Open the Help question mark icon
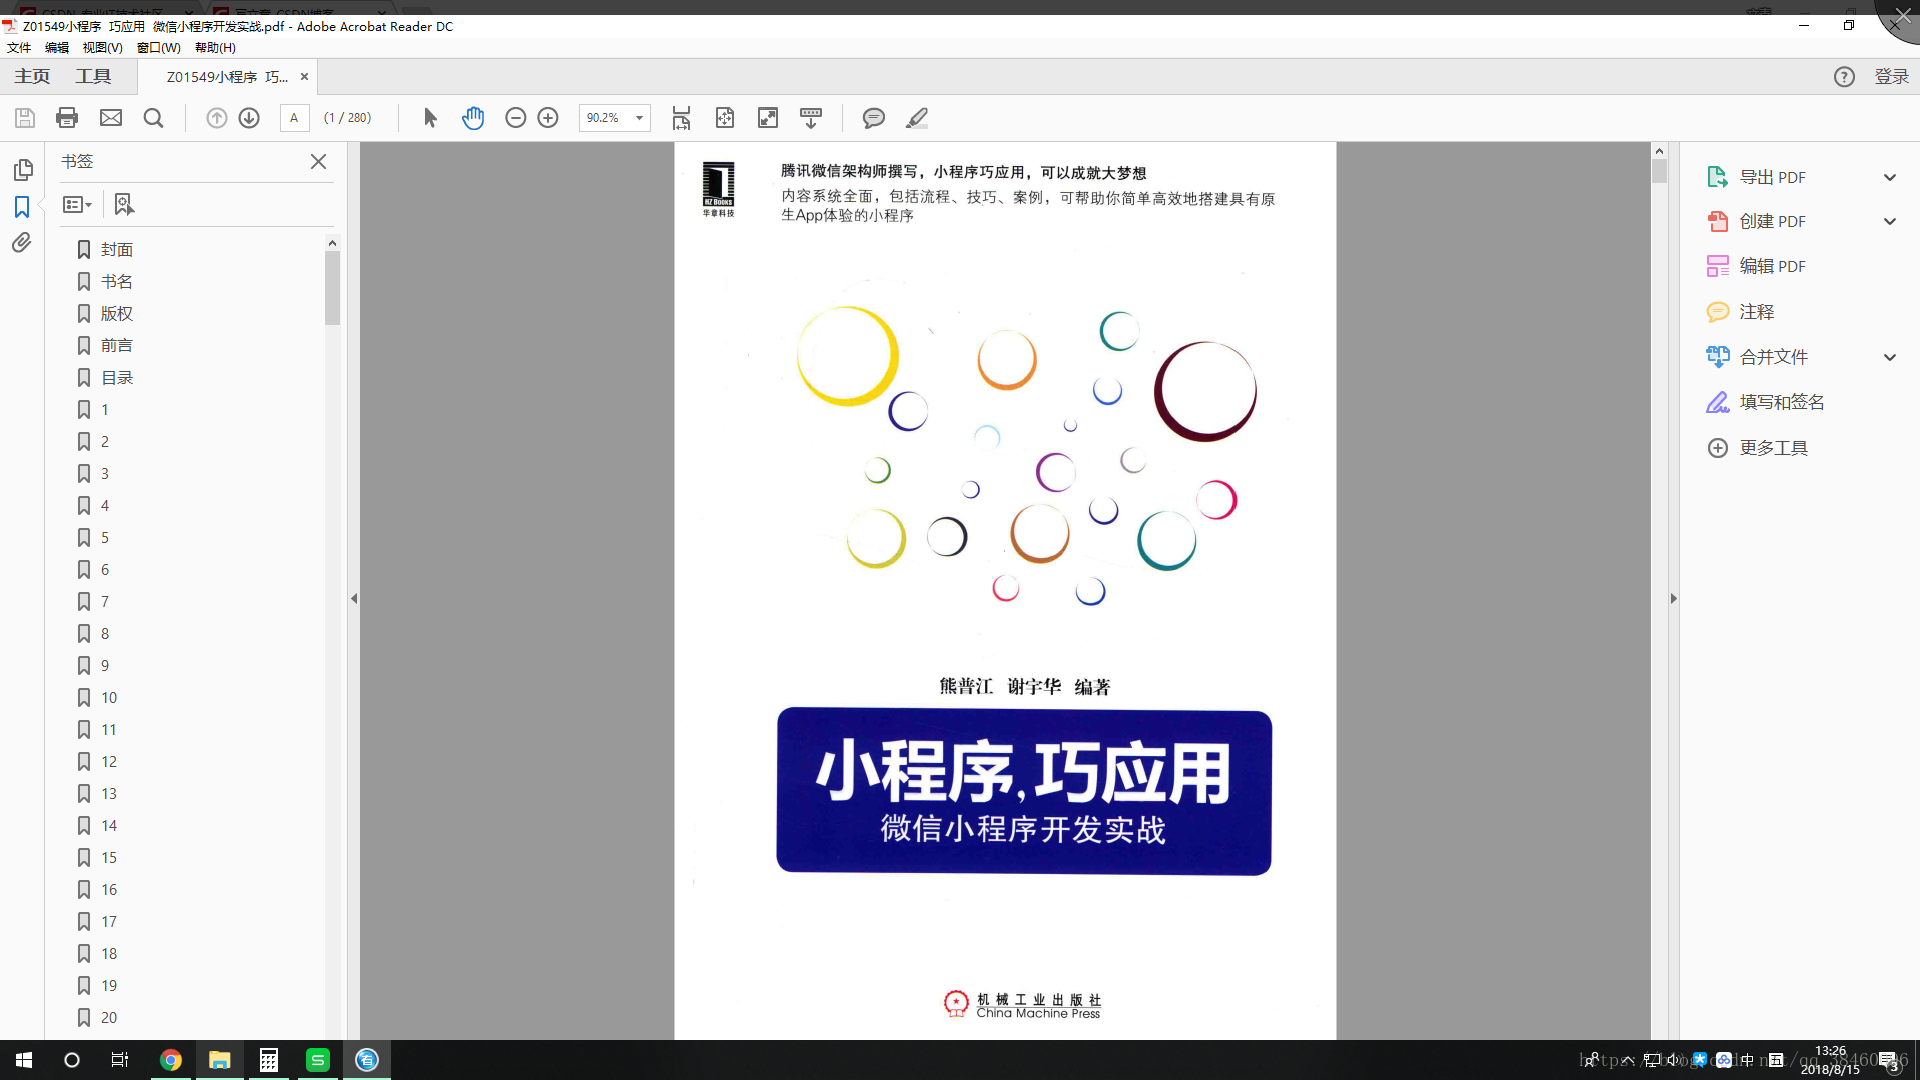 tap(1844, 77)
